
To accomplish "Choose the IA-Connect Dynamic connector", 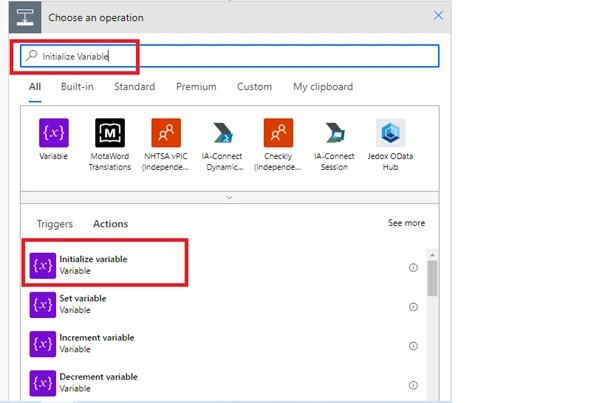I will pyautogui.click(x=222, y=133).
